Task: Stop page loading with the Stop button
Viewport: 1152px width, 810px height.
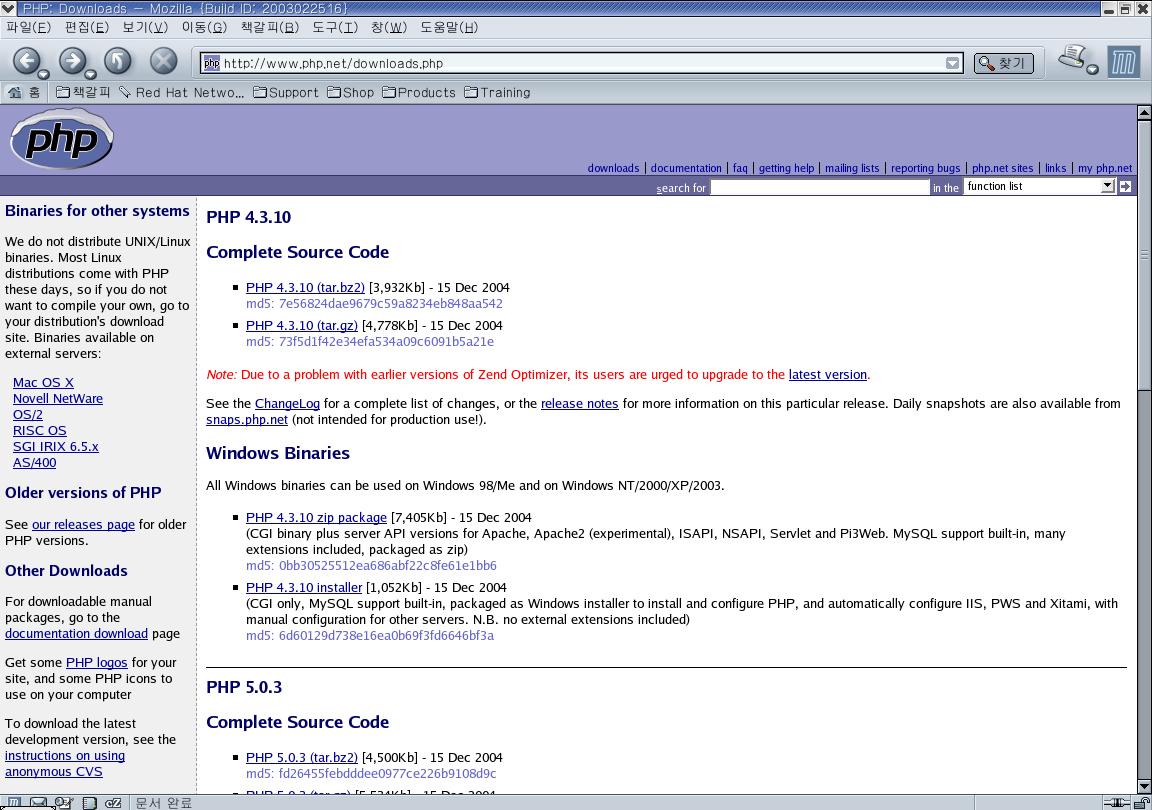Action: 163,61
